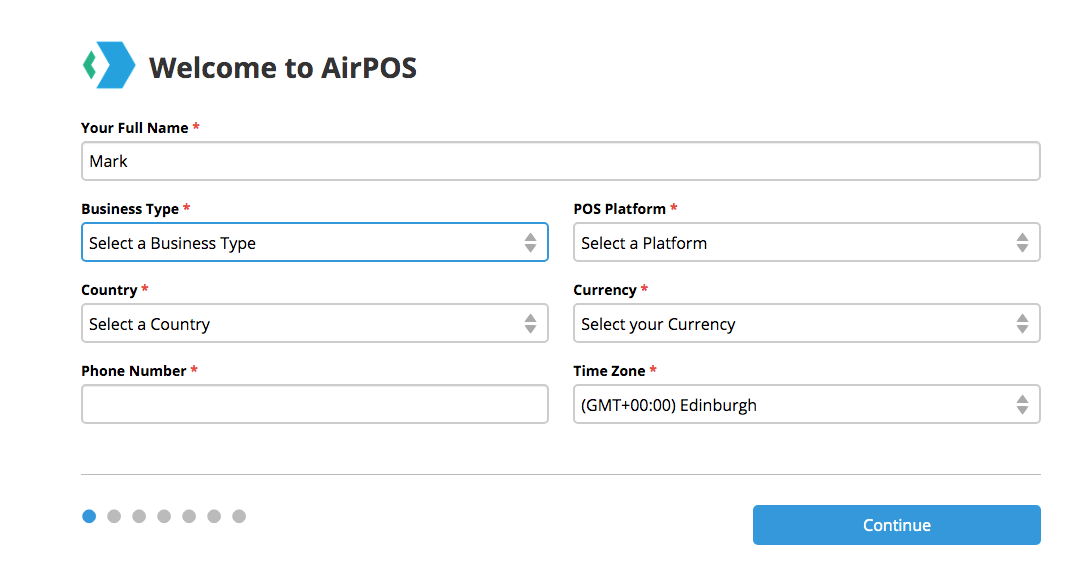Click the fifth progress dot
1072x574 pixels.
tap(189, 516)
